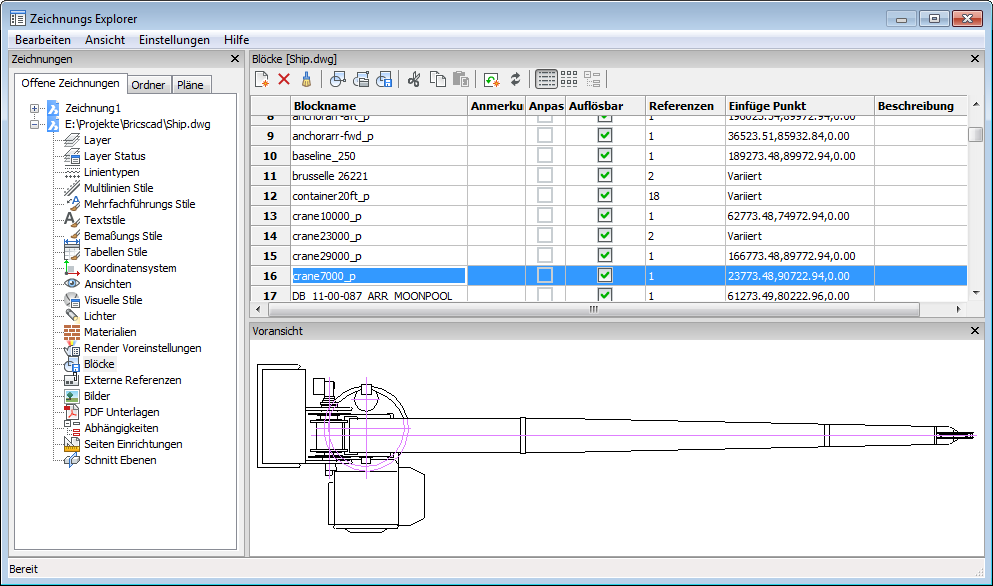Click the Regenerate refresh arrows icon

pos(515,79)
